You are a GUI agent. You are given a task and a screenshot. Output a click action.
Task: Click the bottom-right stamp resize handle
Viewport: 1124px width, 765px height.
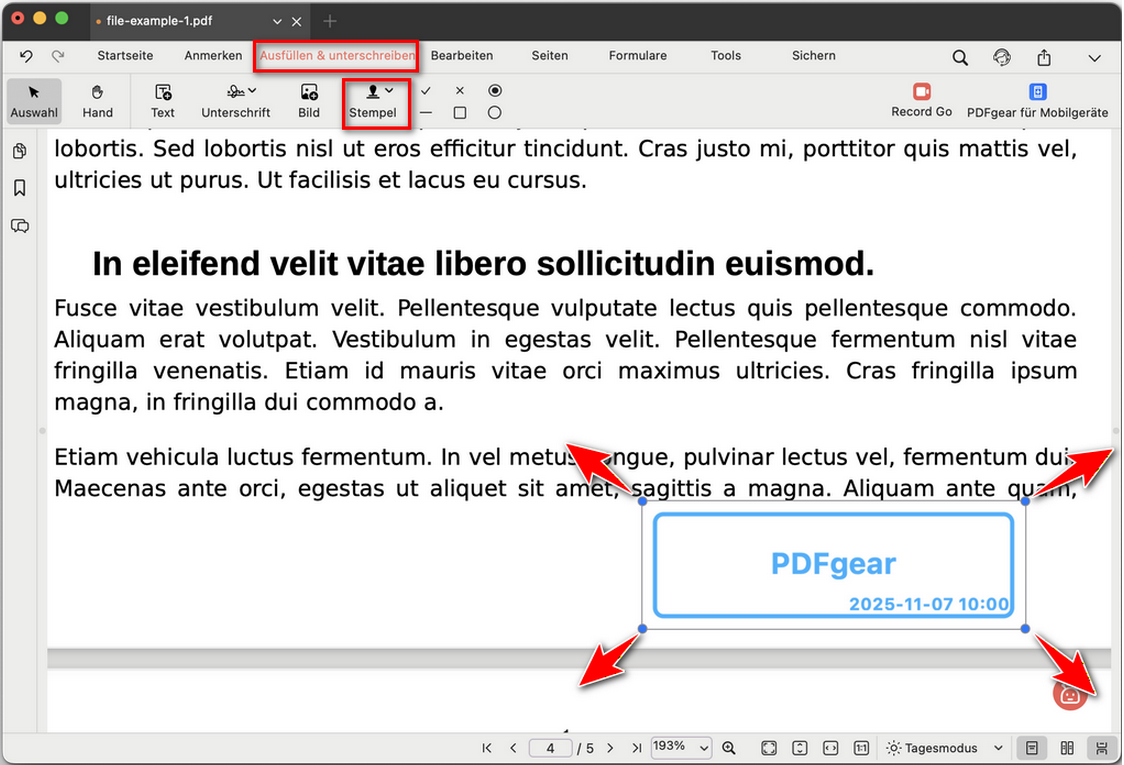pyautogui.click(x=1026, y=629)
